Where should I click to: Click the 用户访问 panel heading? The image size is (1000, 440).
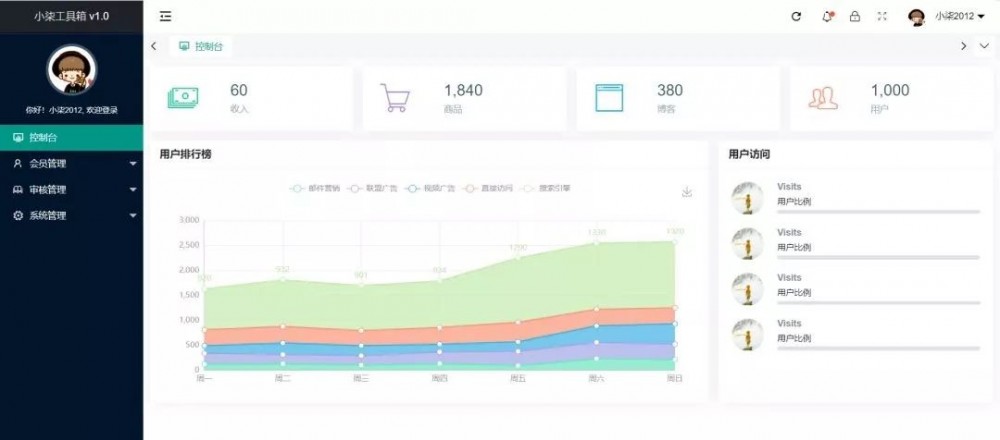[x=749, y=154]
